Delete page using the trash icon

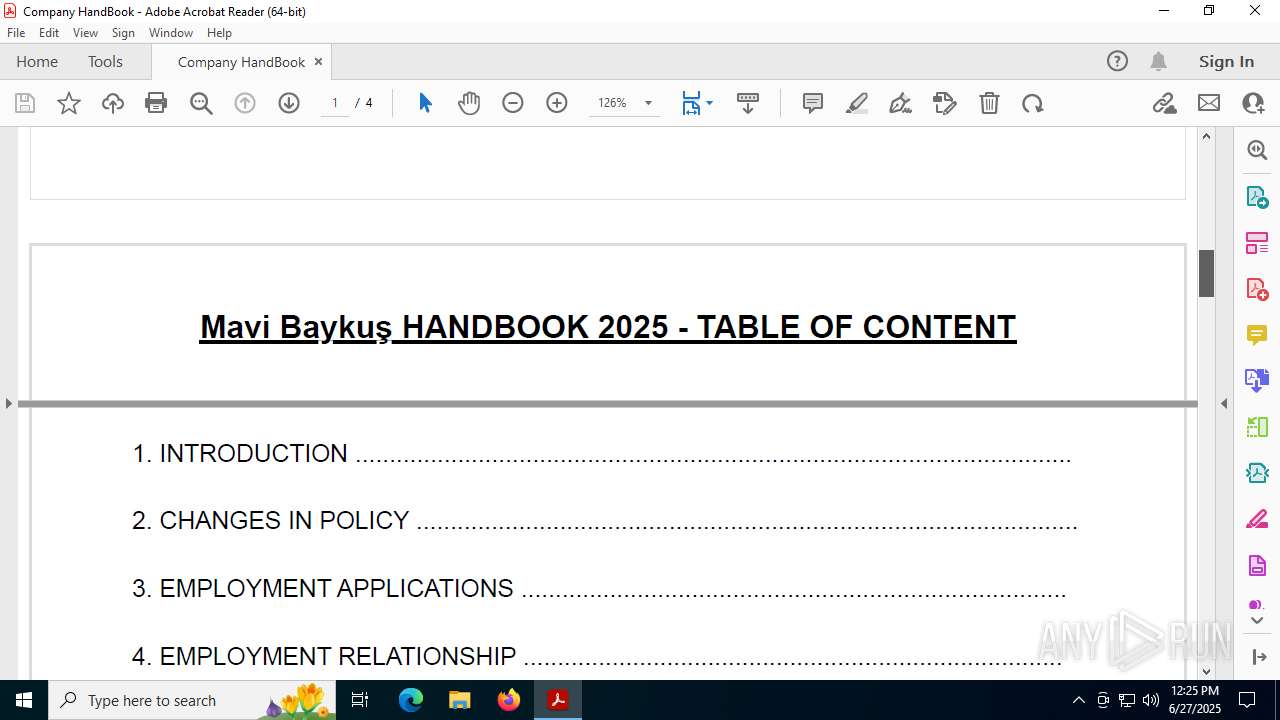tap(989, 103)
